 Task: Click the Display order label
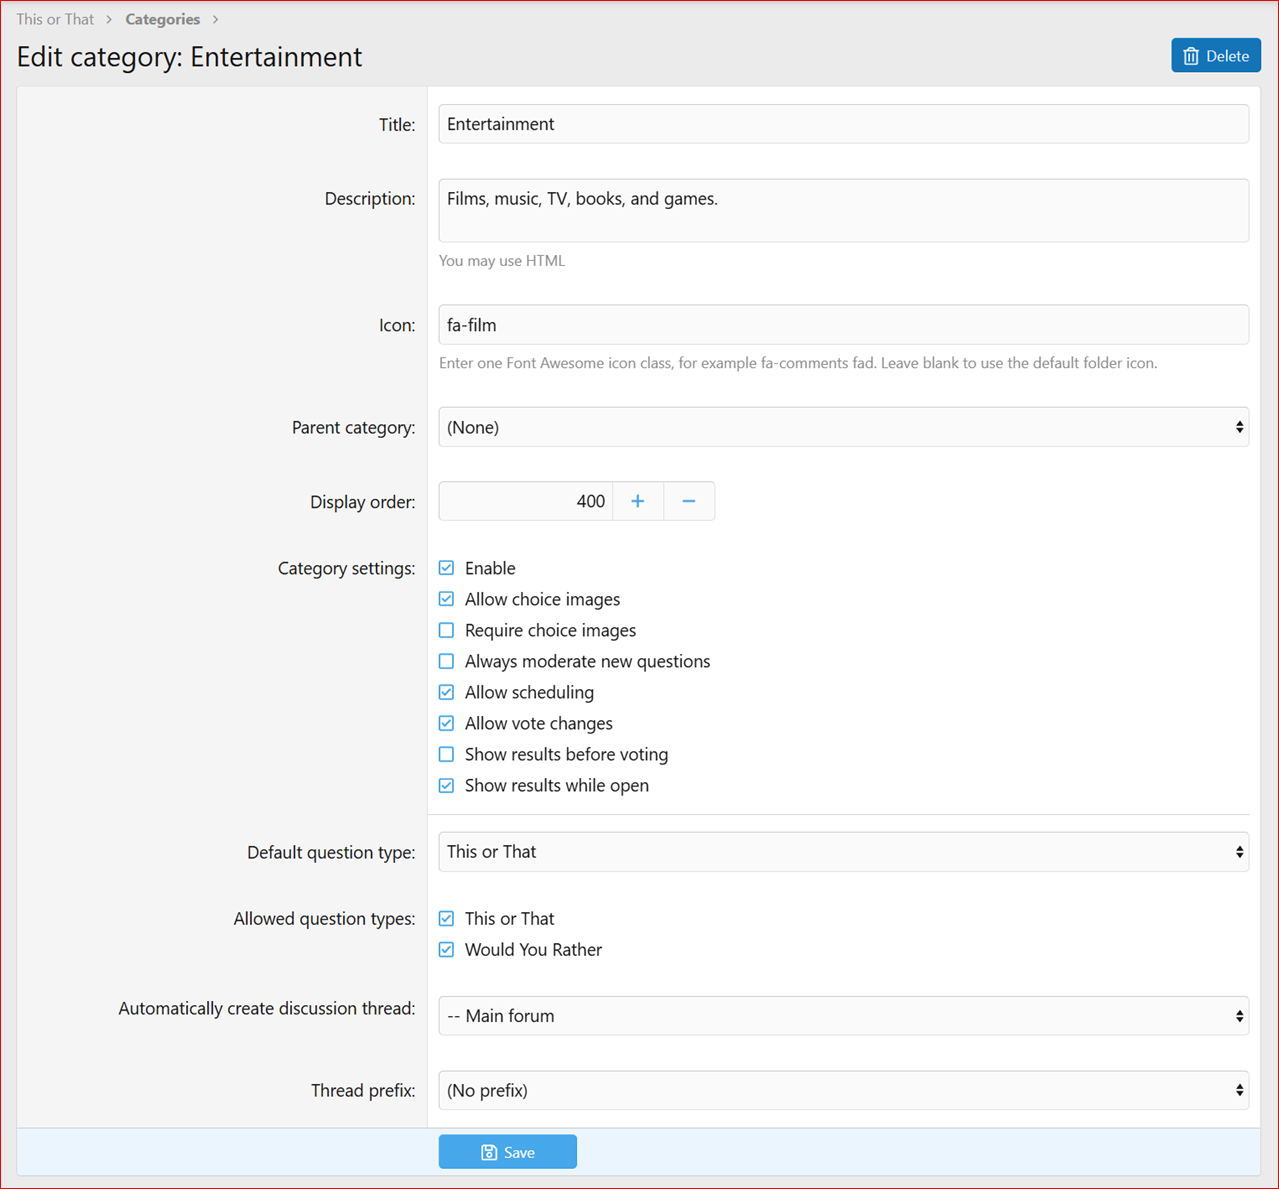tap(362, 502)
